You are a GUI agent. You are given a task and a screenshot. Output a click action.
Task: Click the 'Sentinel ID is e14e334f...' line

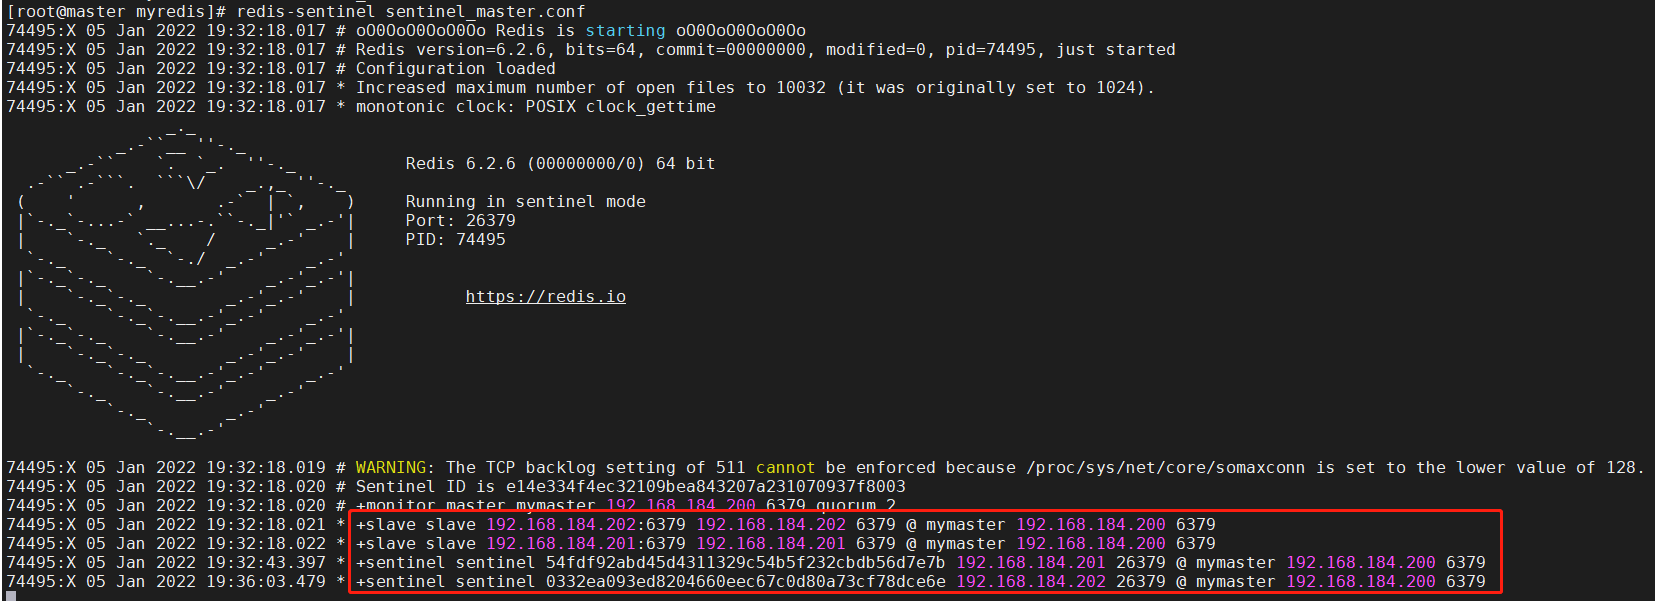pos(456,486)
